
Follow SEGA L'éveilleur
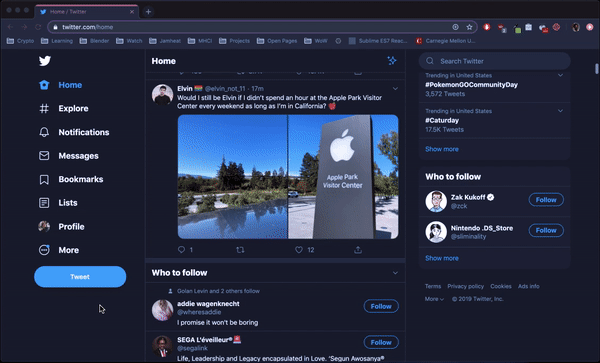click(x=381, y=342)
